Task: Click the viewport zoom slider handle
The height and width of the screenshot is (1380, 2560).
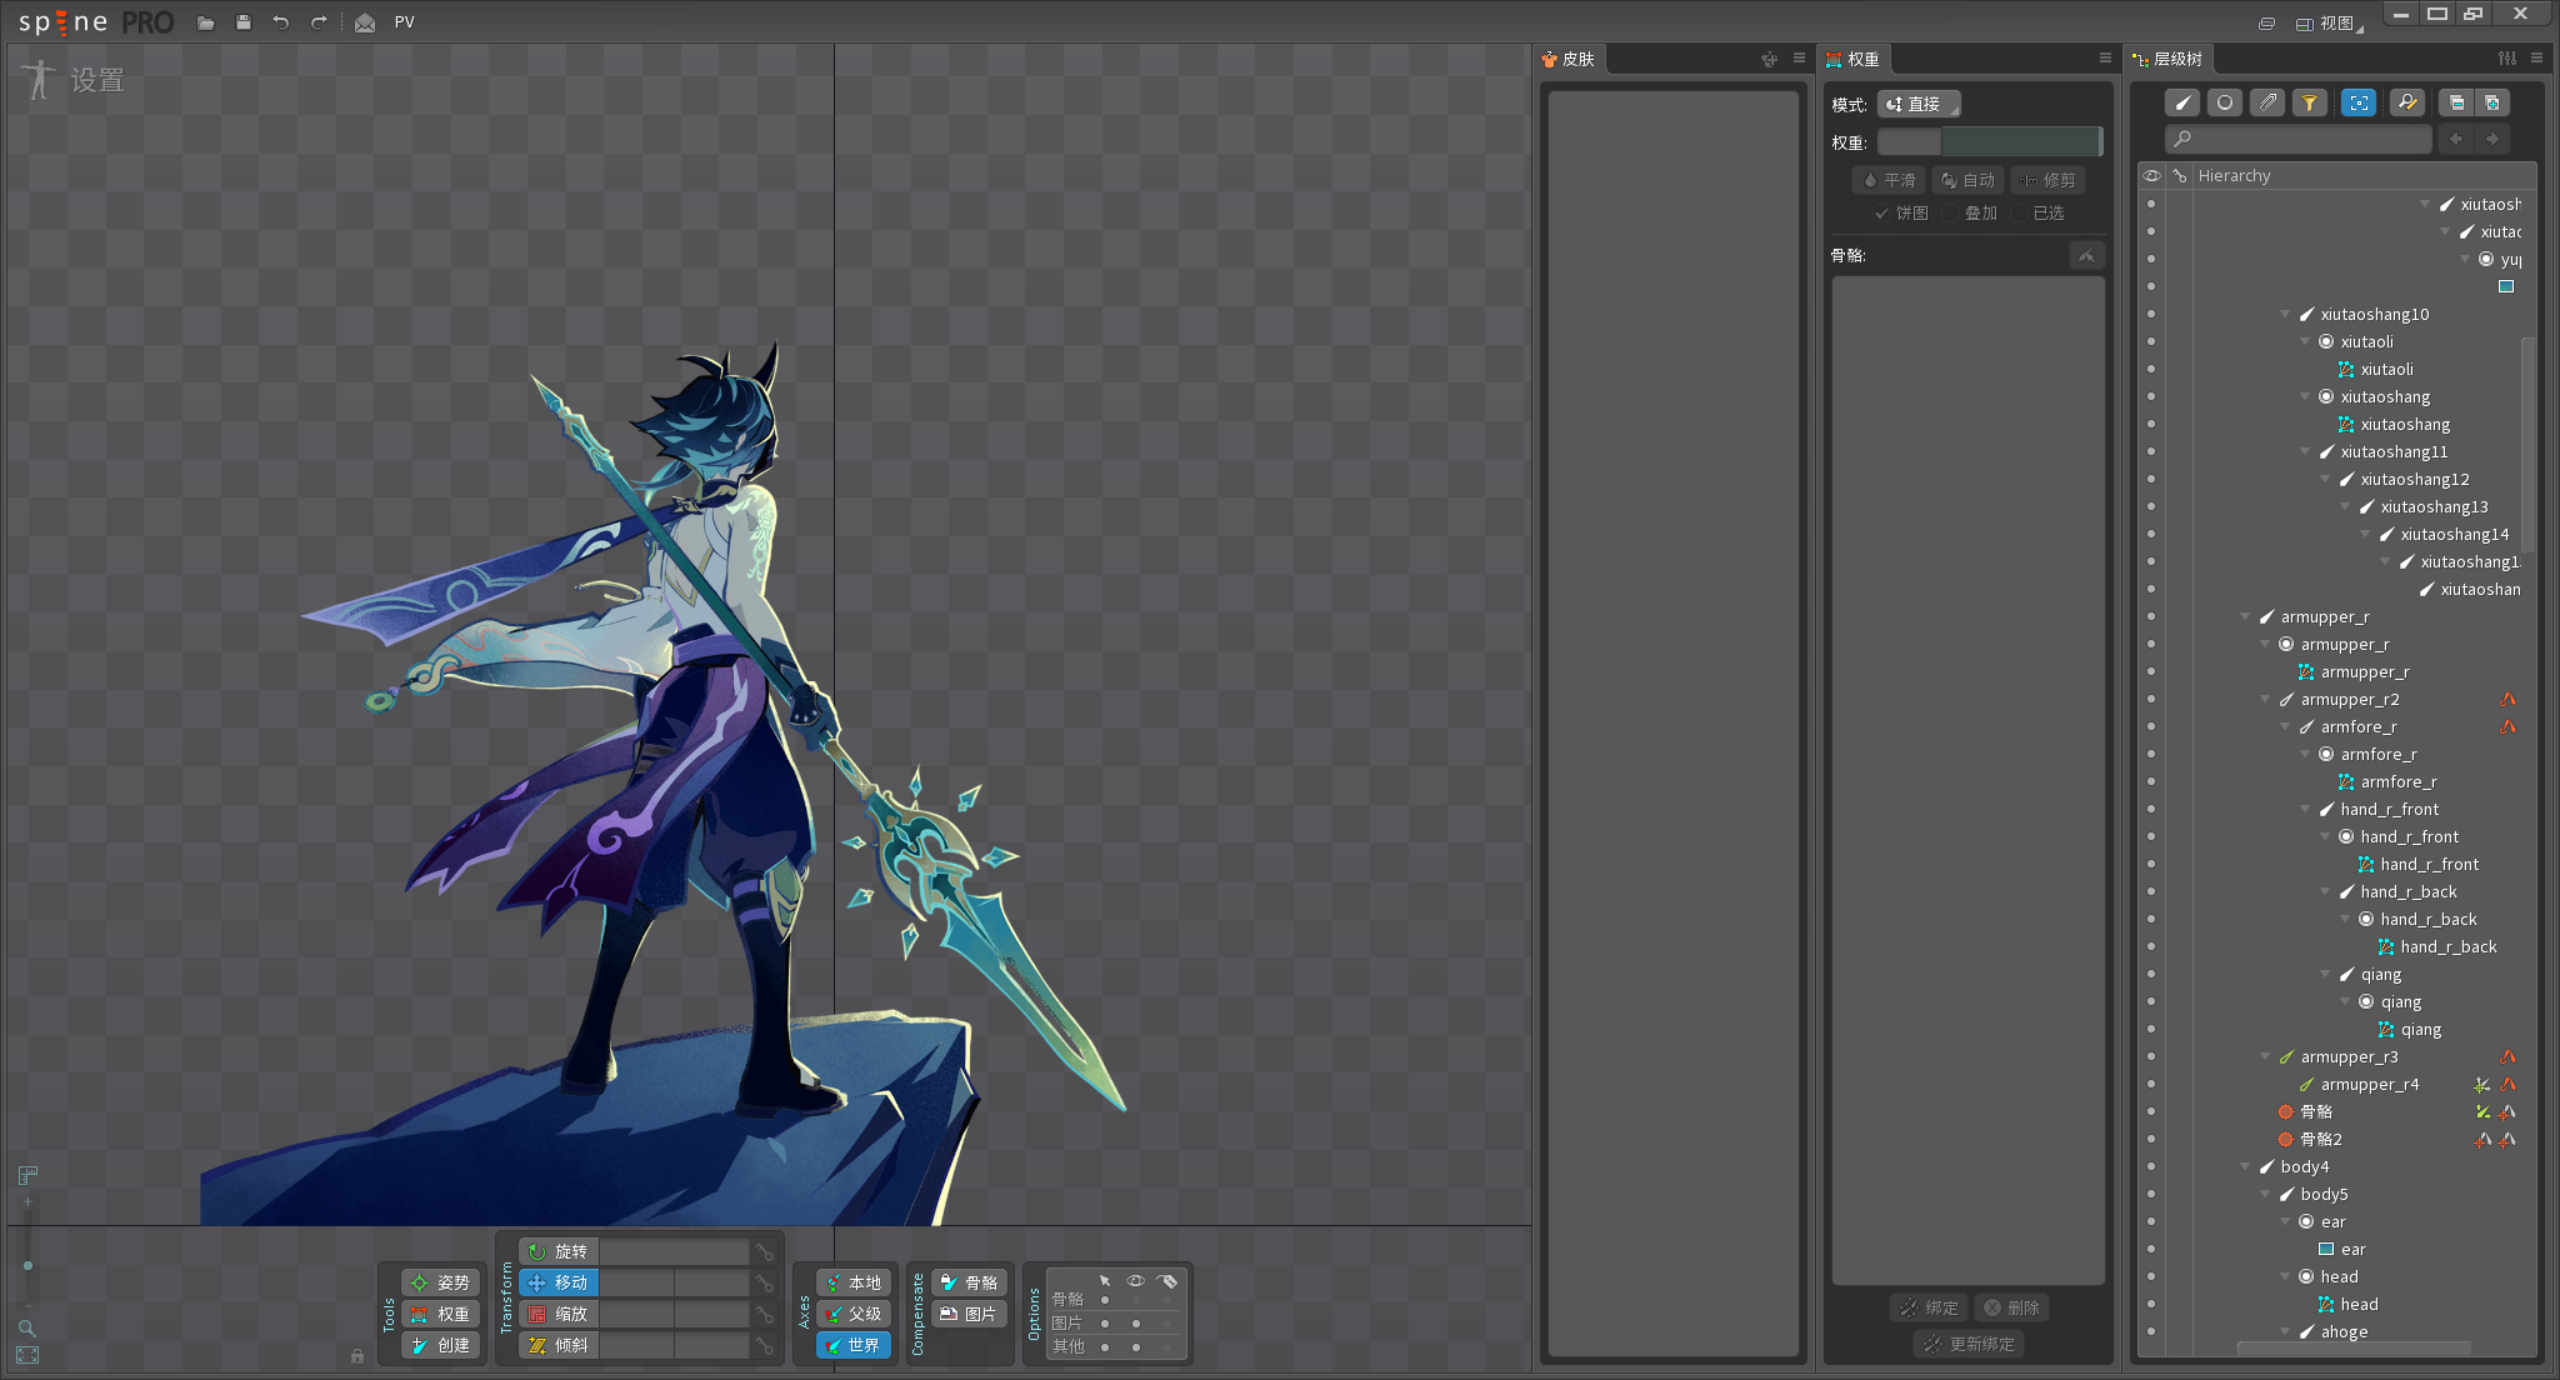Action: 28,1265
